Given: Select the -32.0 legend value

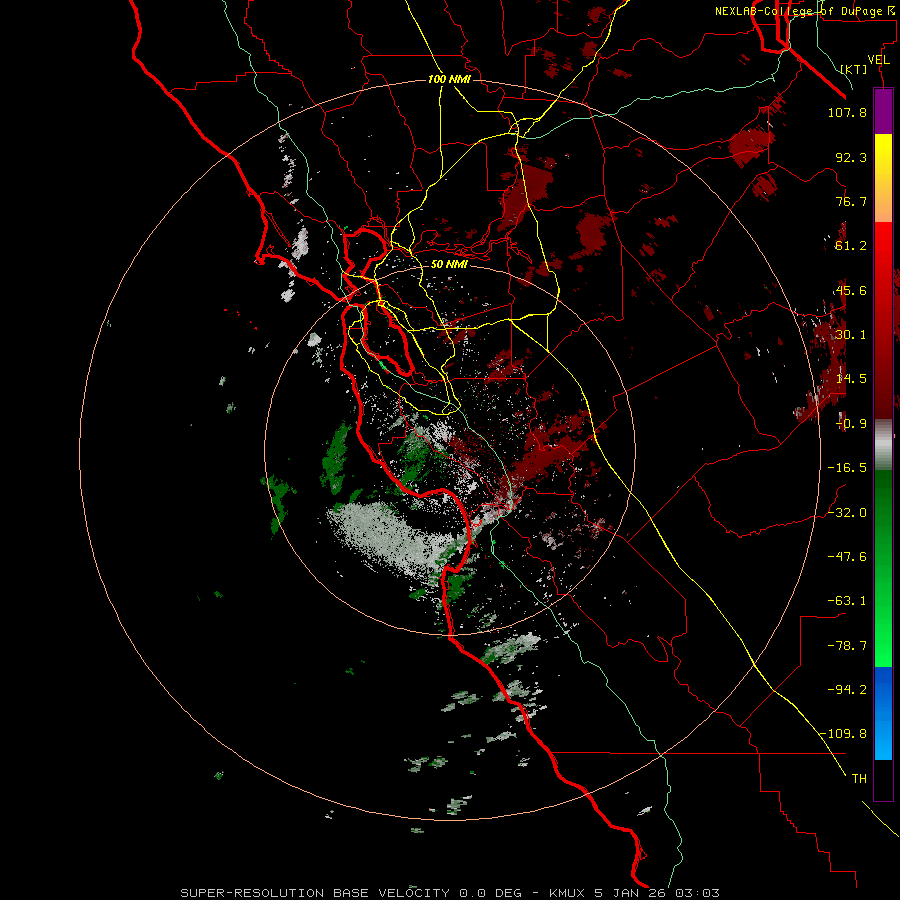Looking at the screenshot, I should pyautogui.click(x=847, y=513).
